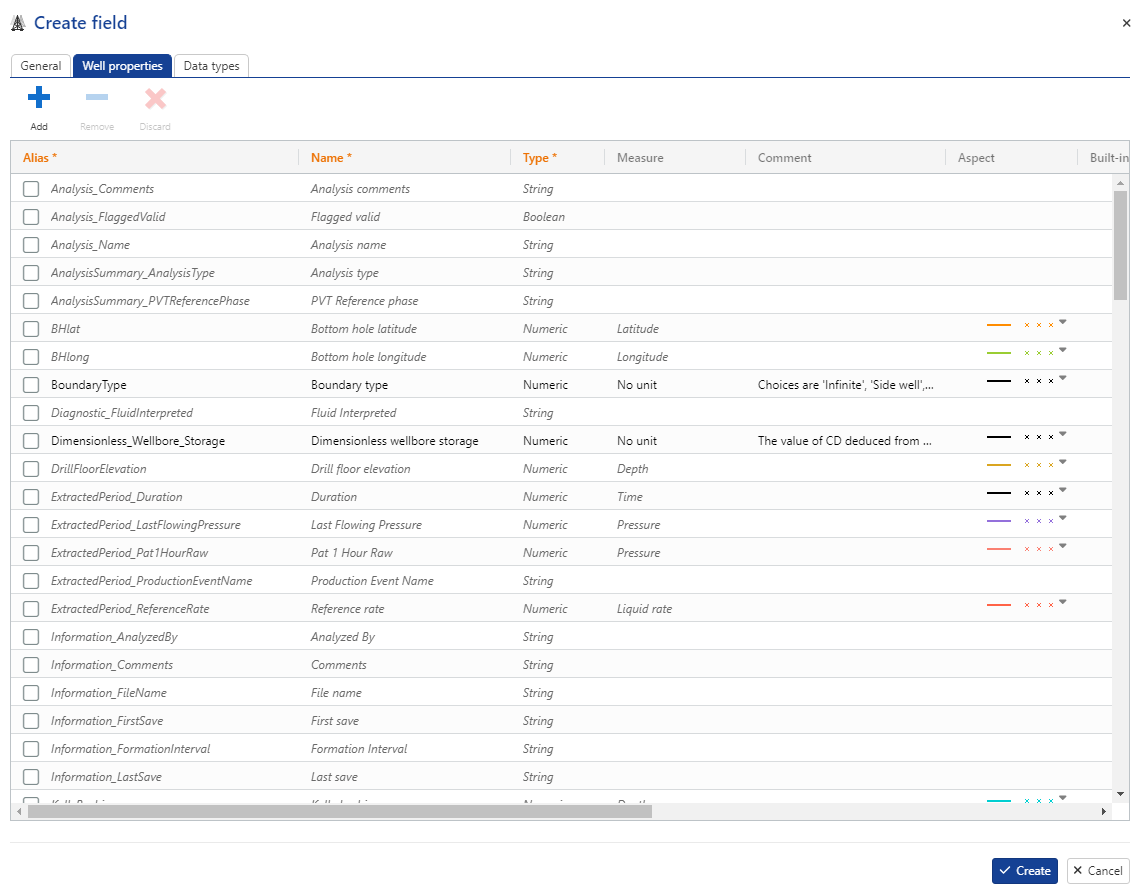Click the 'Formation Interval' name cell
The height and width of the screenshot is (894, 1139).
pos(359,749)
